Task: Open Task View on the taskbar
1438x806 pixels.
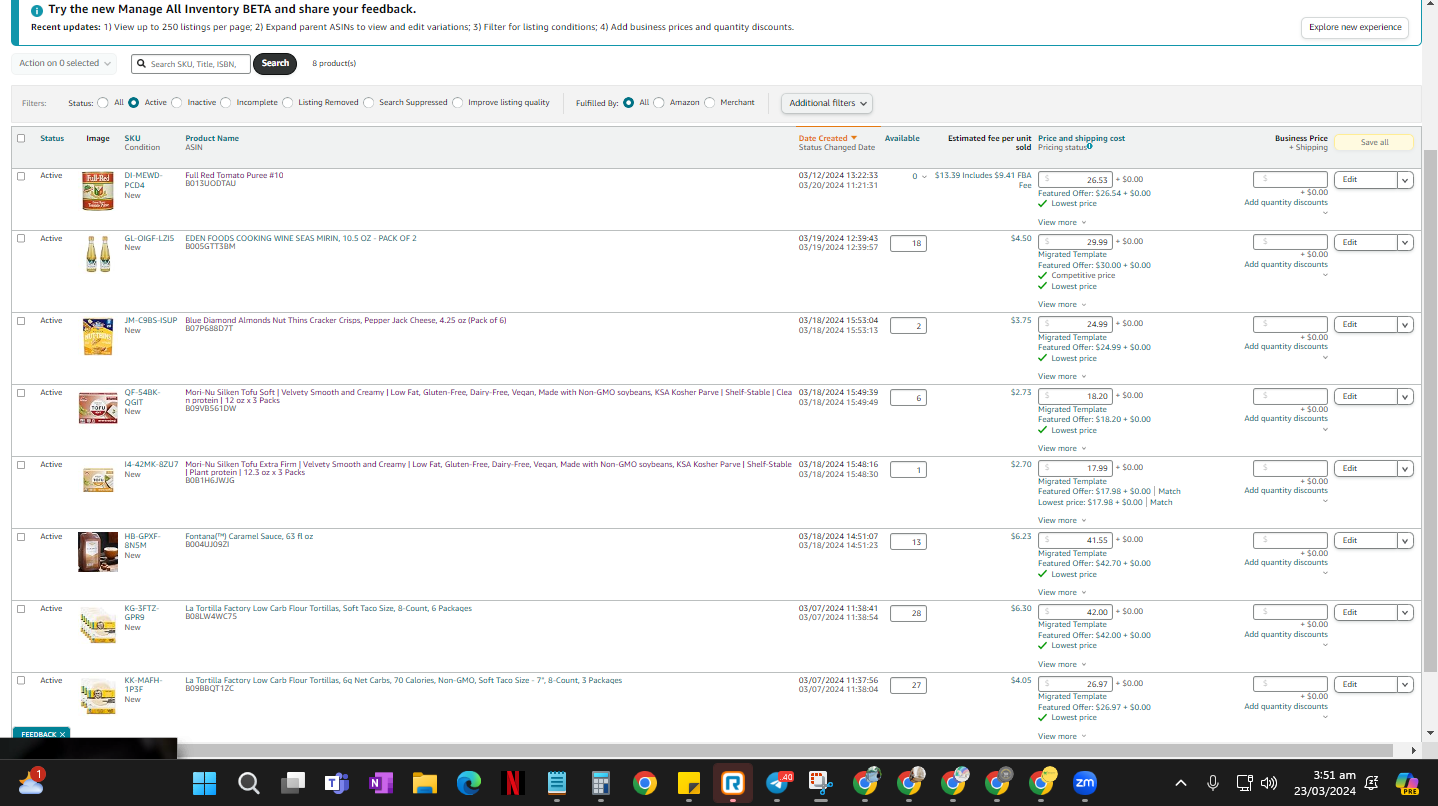Action: click(292, 783)
